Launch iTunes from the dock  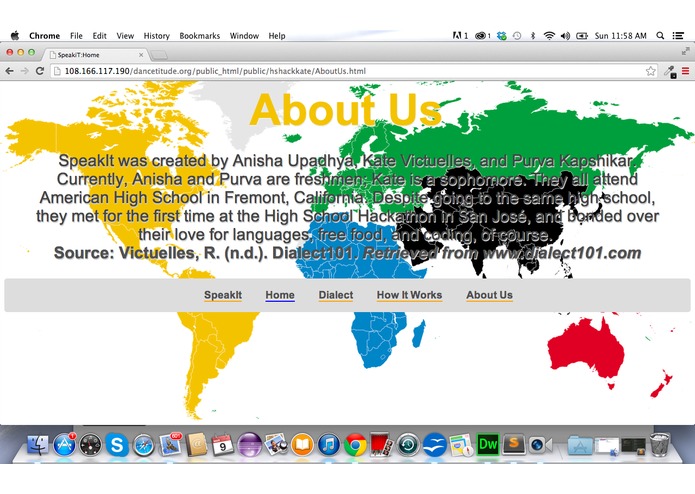click(328, 445)
